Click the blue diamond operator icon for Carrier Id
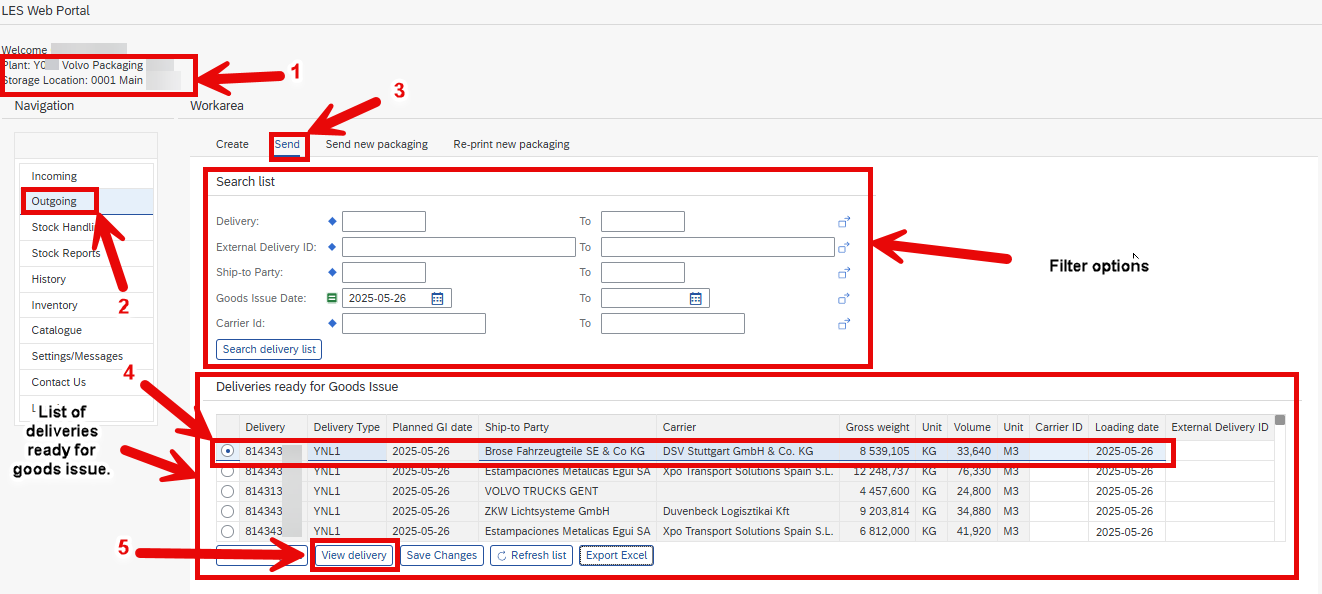Viewport: 1322px width, 594px height. point(332,323)
